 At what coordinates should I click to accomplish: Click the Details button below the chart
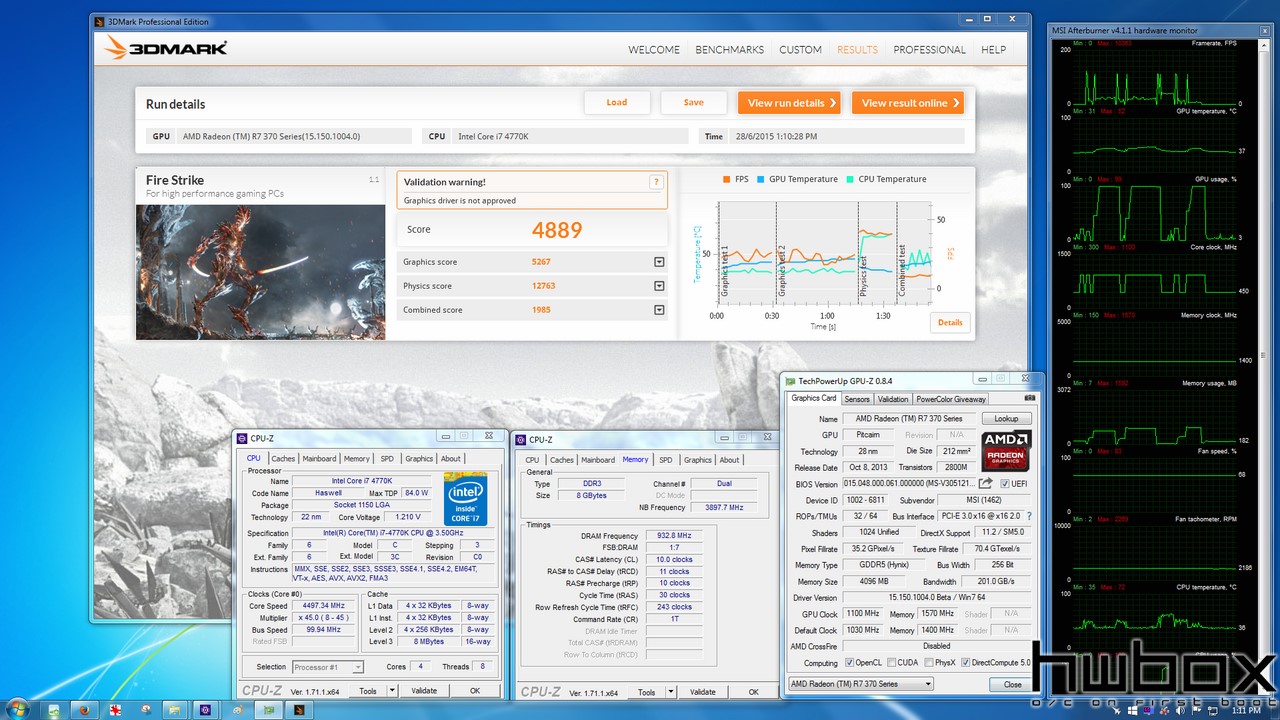[950, 323]
